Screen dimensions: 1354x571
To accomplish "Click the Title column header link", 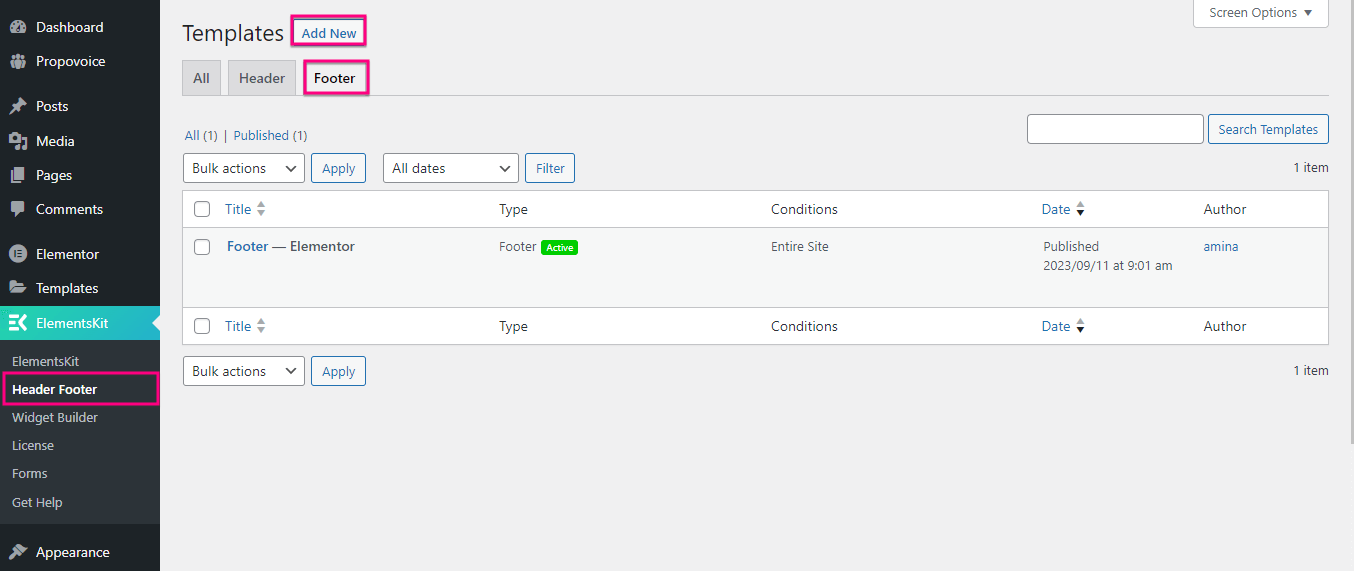I will click(238, 209).
